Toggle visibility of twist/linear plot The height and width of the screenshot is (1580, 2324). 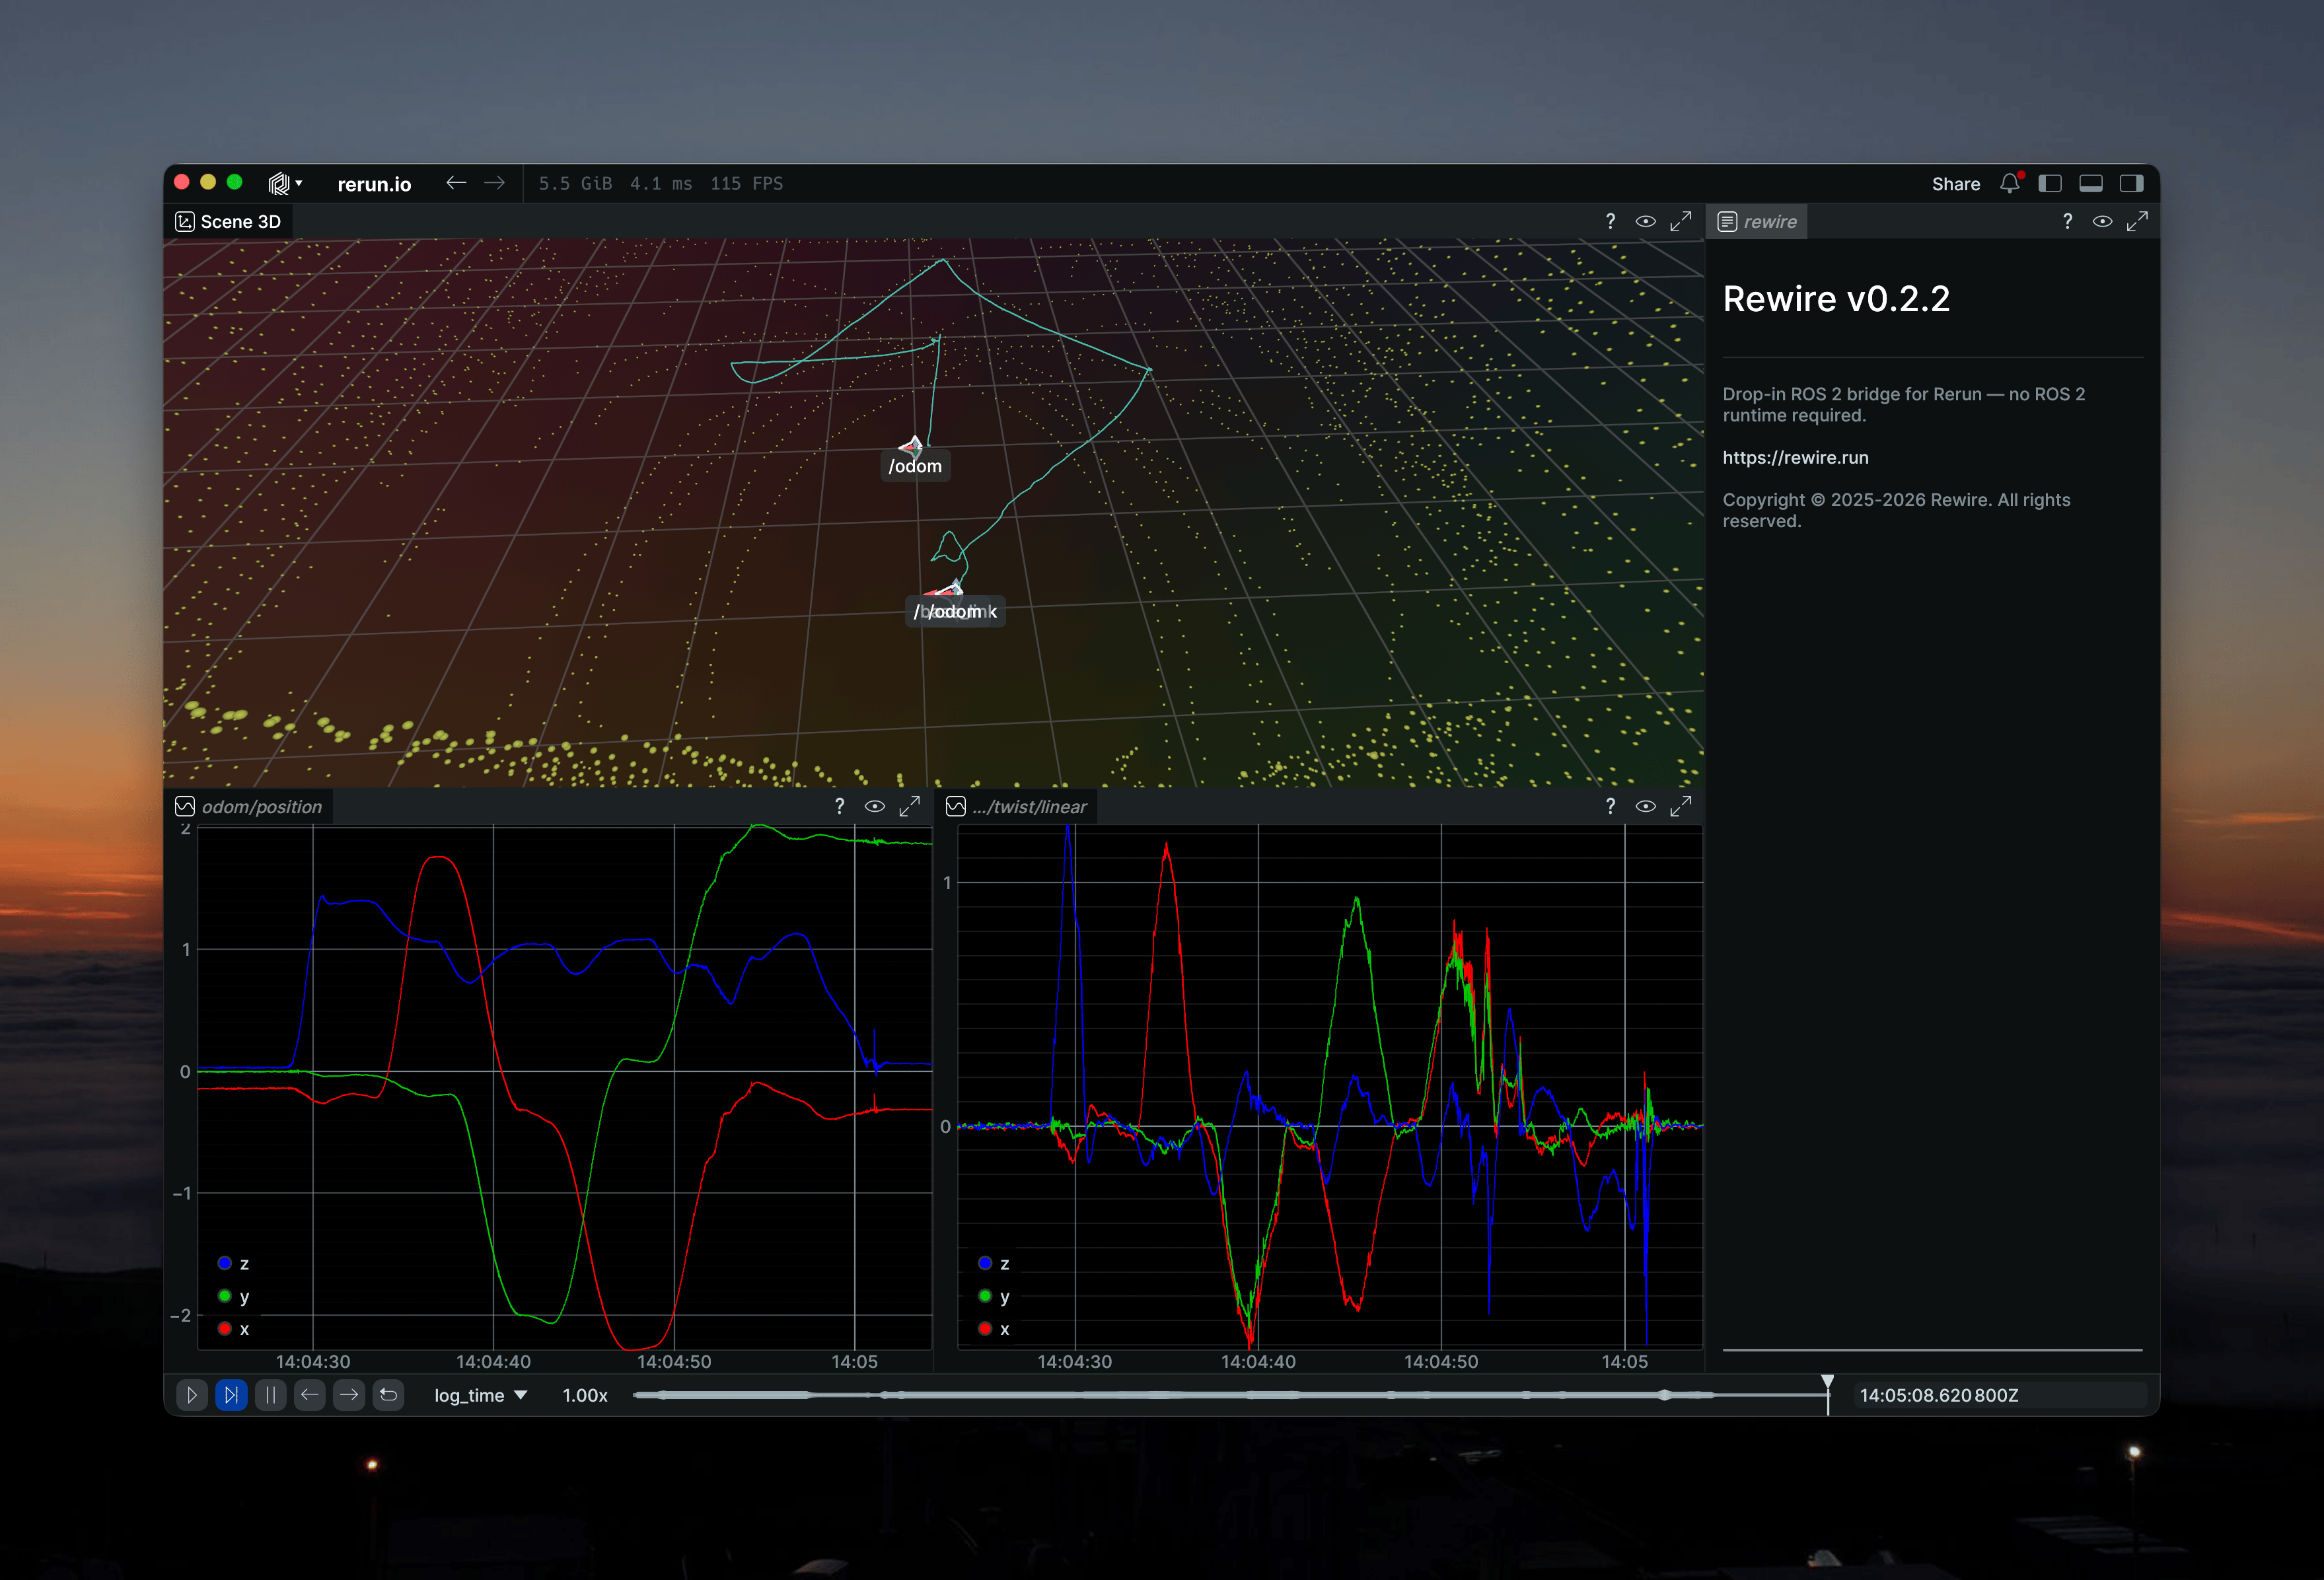1645,807
